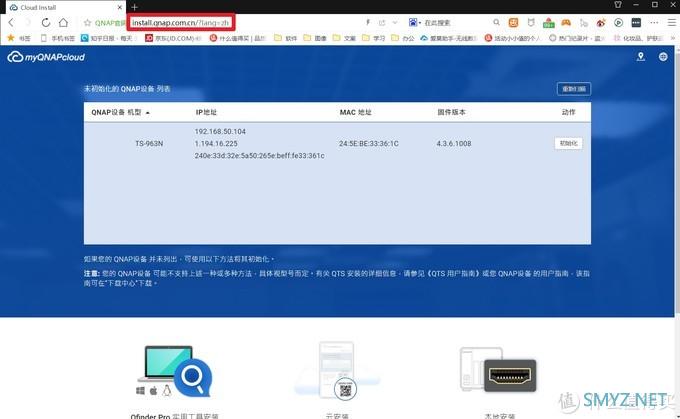Click the myQNAPcloud logo
Image resolution: width=680 pixels, height=419 pixels.
[x=46, y=57]
